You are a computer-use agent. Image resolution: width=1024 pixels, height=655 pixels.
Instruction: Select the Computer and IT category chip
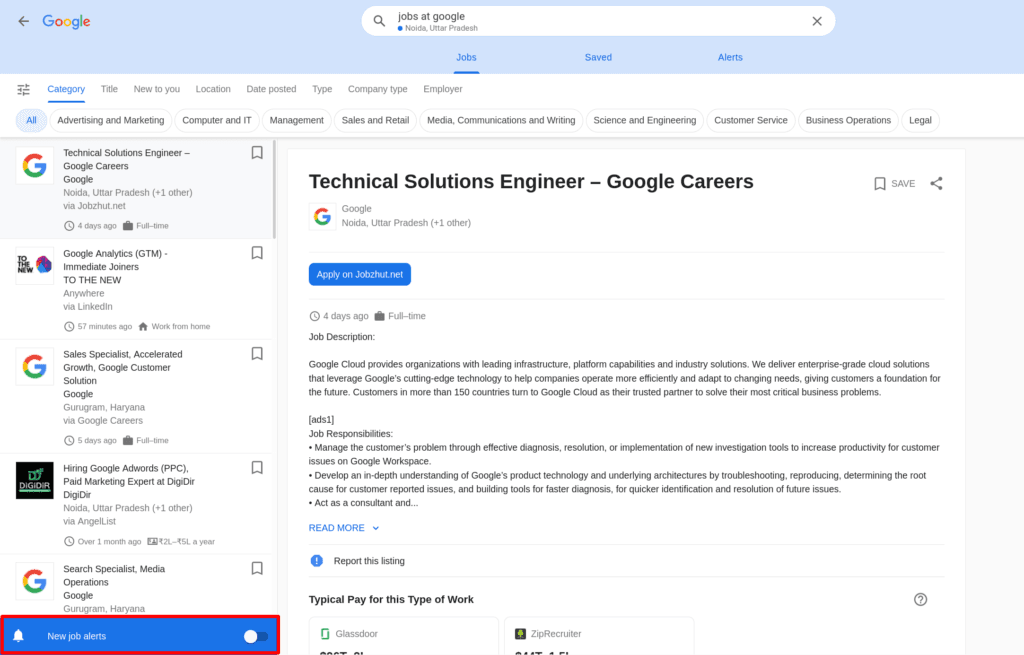click(x=217, y=120)
